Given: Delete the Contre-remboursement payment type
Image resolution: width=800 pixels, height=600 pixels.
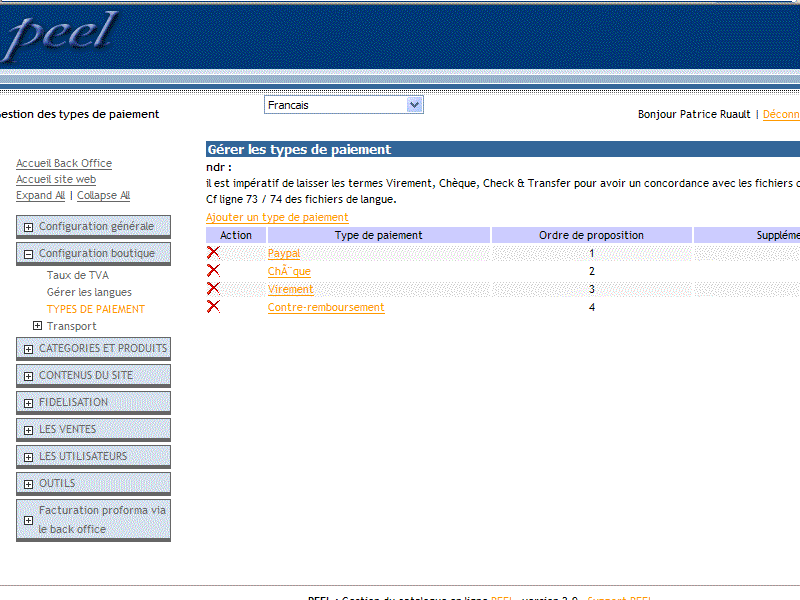Looking at the screenshot, I should pos(213,307).
